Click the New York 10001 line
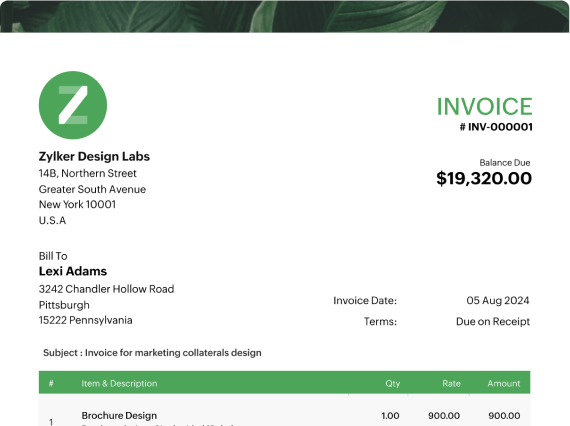This screenshot has height=426, width=570. (77, 204)
